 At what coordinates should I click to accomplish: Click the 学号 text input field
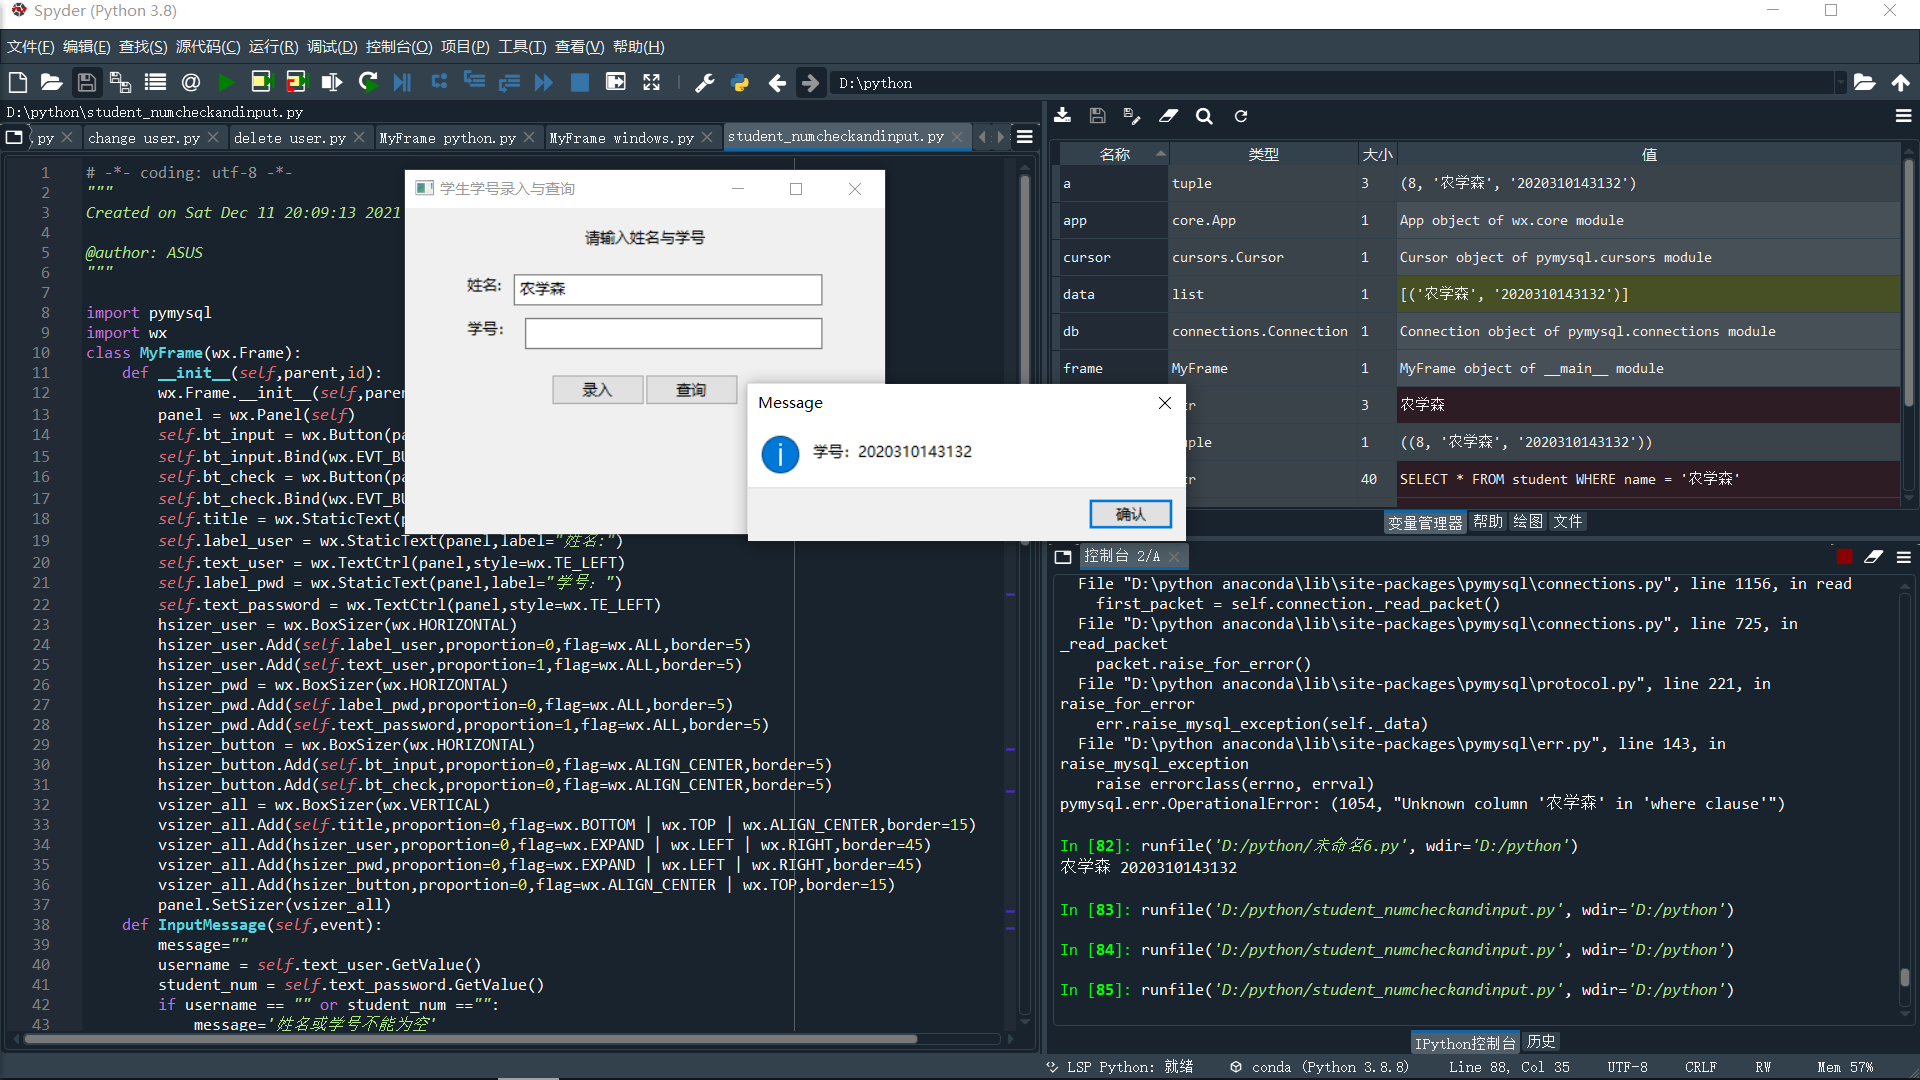coord(673,333)
